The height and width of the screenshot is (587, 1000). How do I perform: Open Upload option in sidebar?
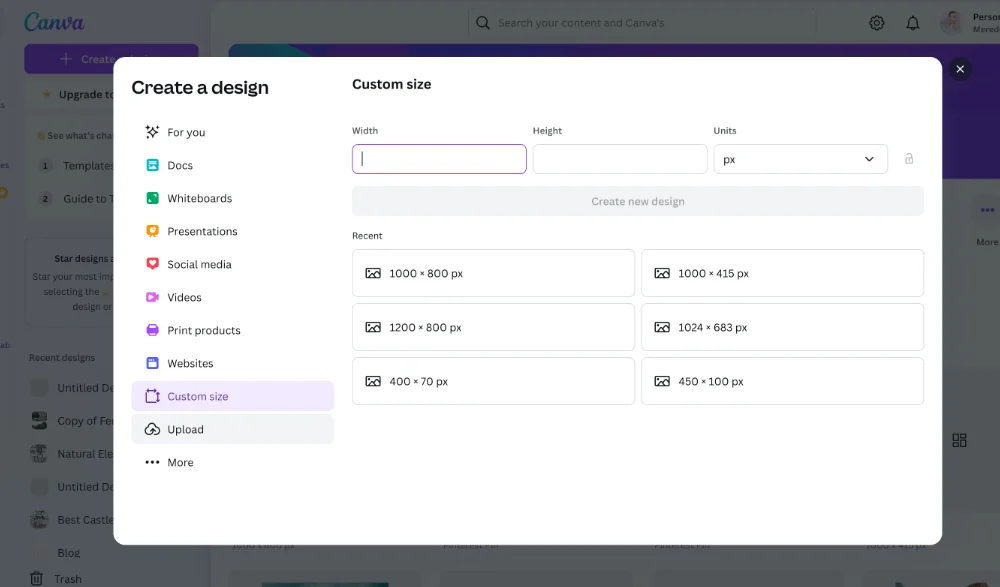(x=232, y=429)
